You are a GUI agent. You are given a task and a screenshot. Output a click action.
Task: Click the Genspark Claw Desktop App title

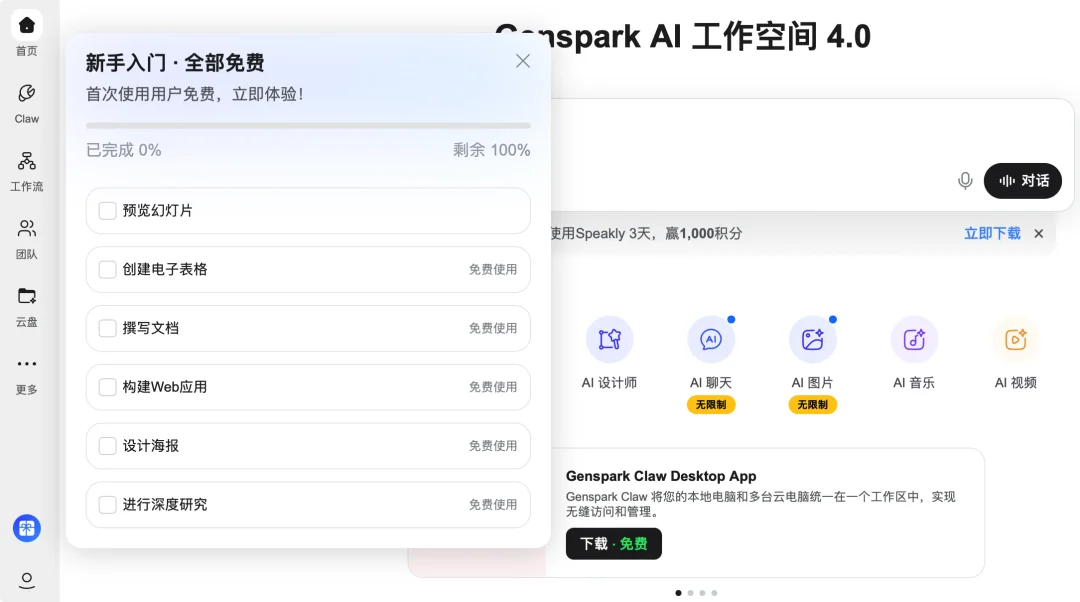pyautogui.click(x=661, y=476)
